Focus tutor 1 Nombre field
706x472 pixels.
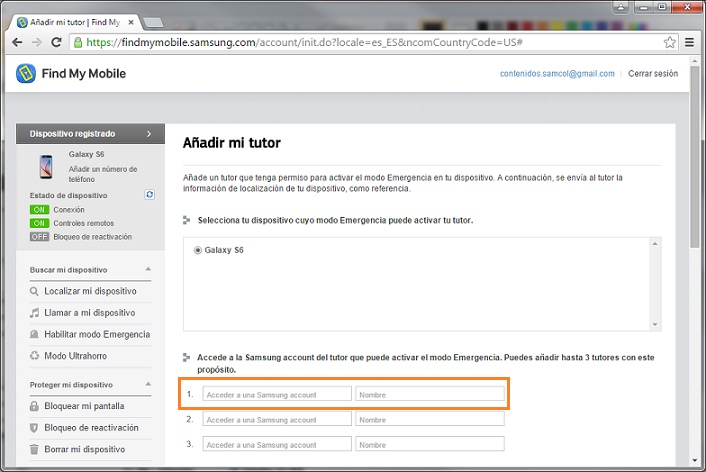pos(430,394)
